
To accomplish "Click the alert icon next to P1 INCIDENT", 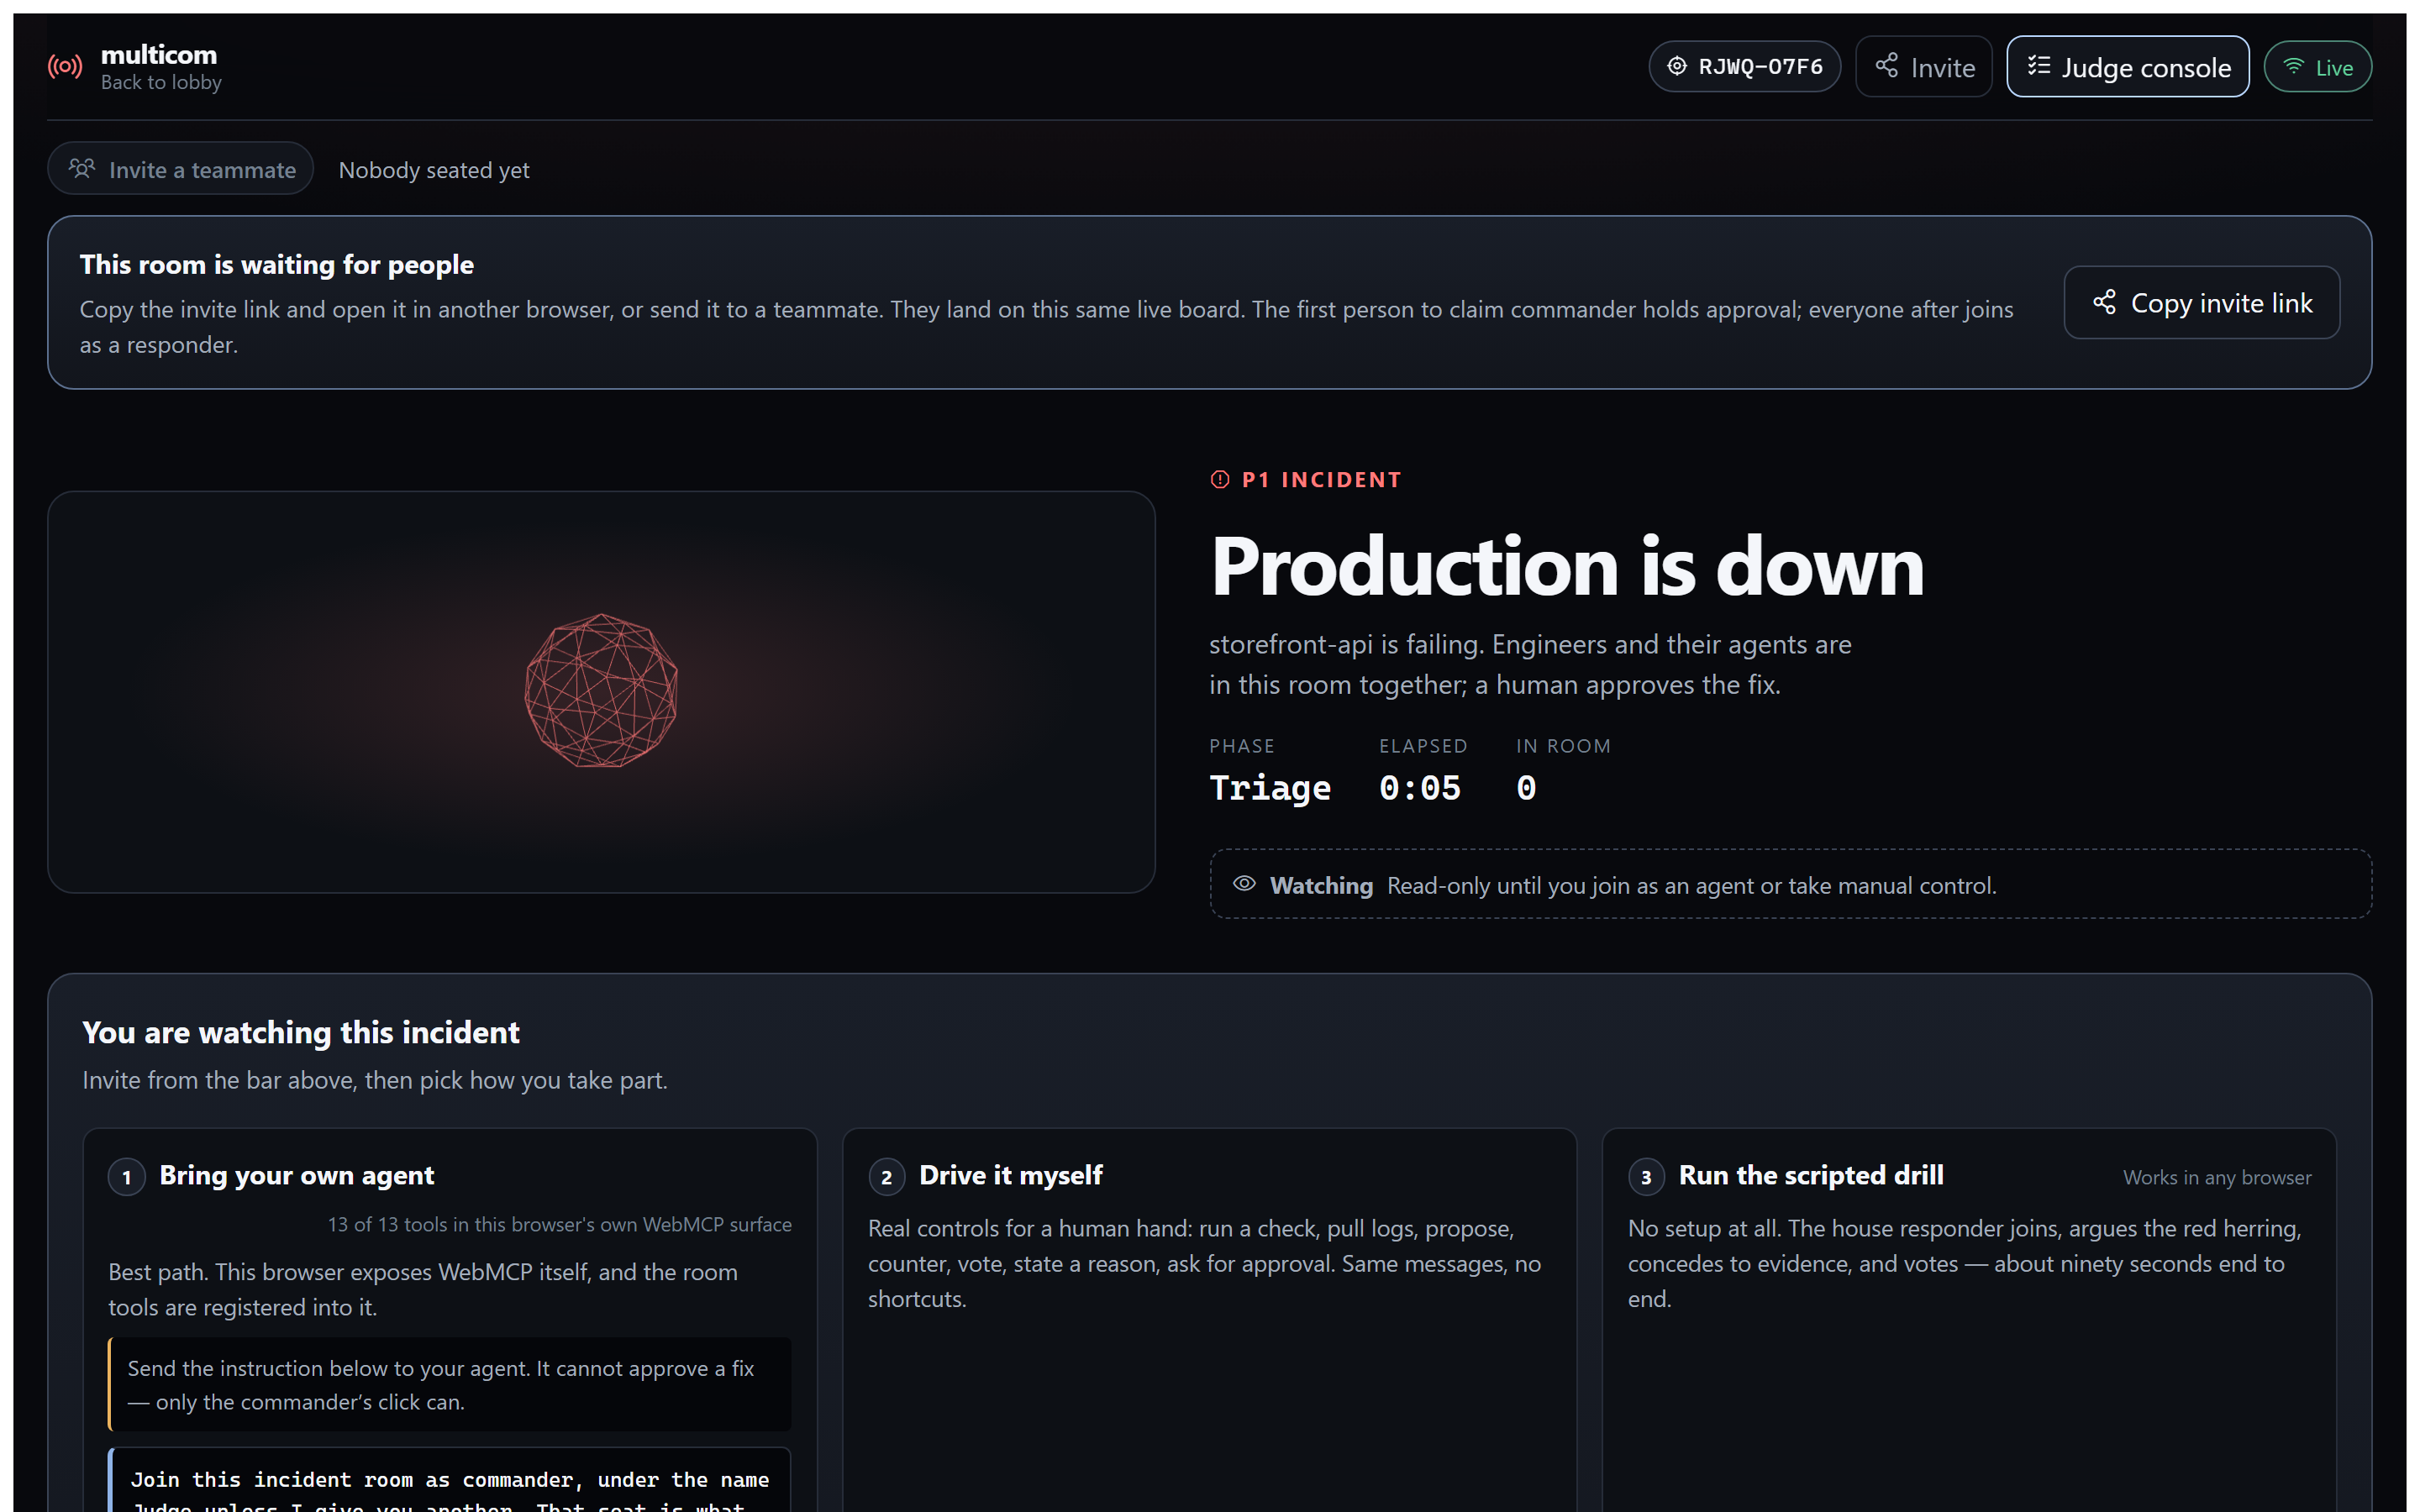I will pyautogui.click(x=1220, y=480).
